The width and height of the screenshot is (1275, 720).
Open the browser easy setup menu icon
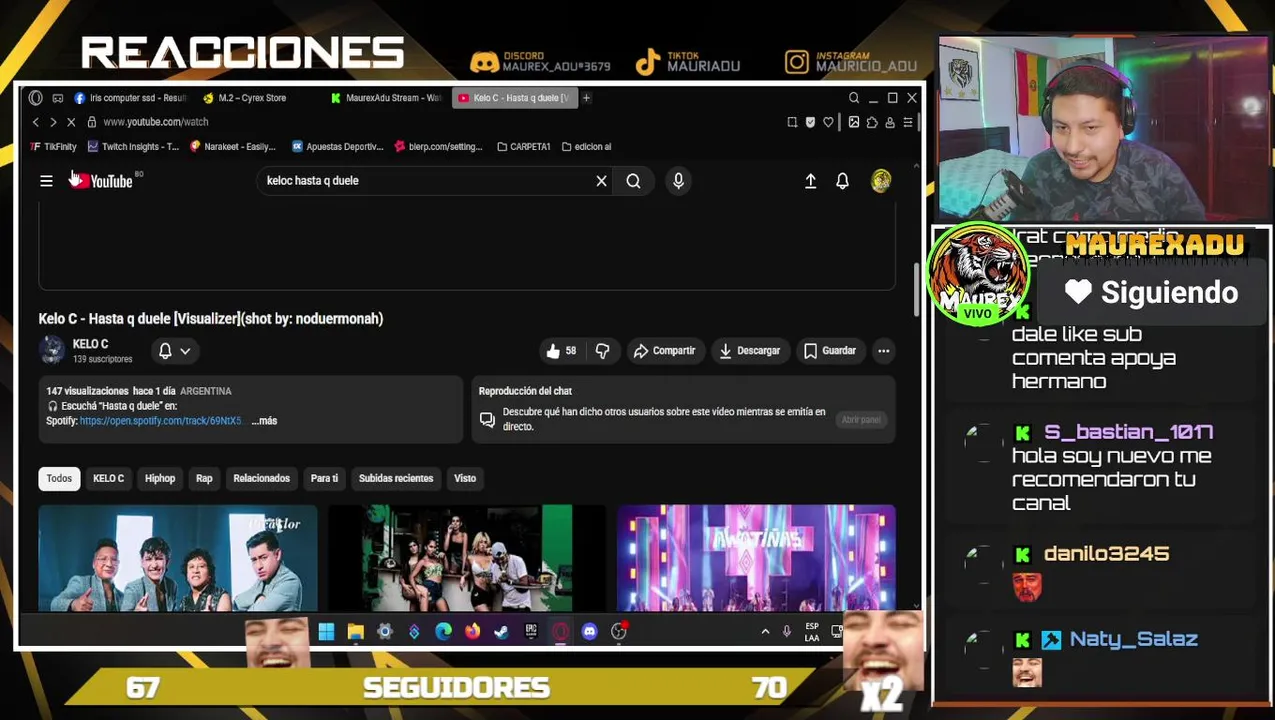[907, 122]
